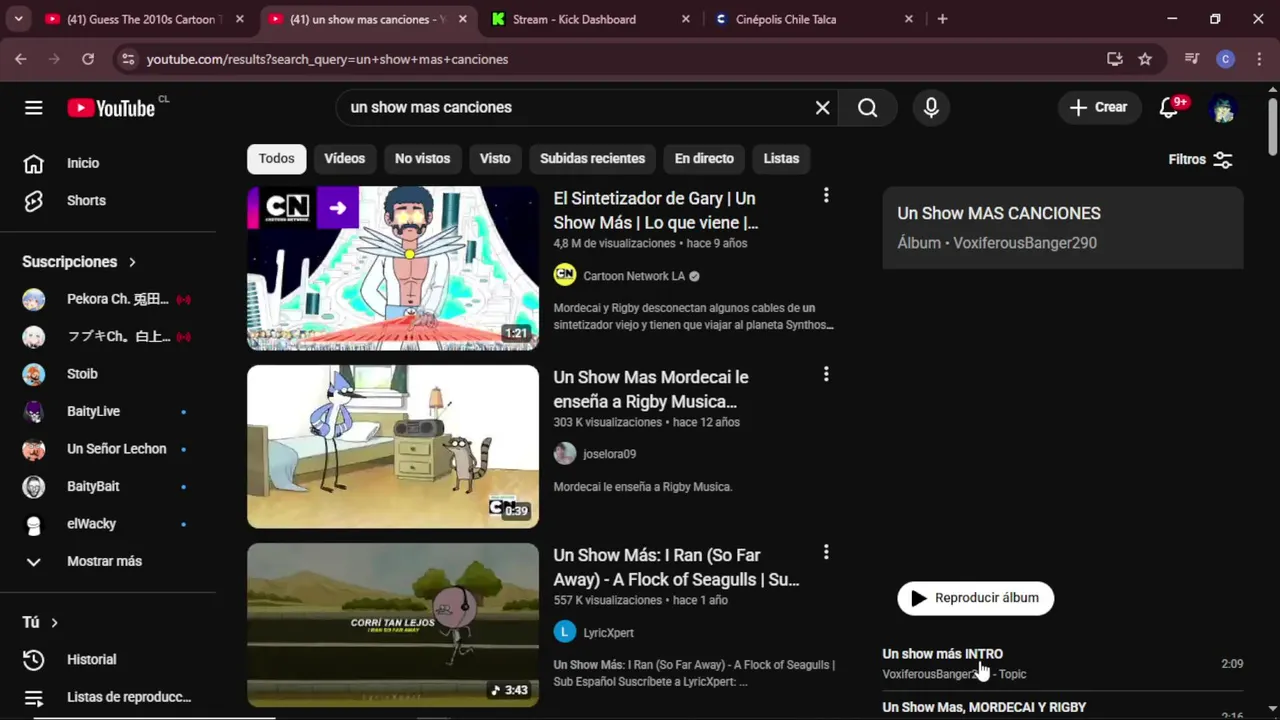Open the notifications bell
This screenshot has height=720, width=1280.
pyautogui.click(x=1168, y=108)
